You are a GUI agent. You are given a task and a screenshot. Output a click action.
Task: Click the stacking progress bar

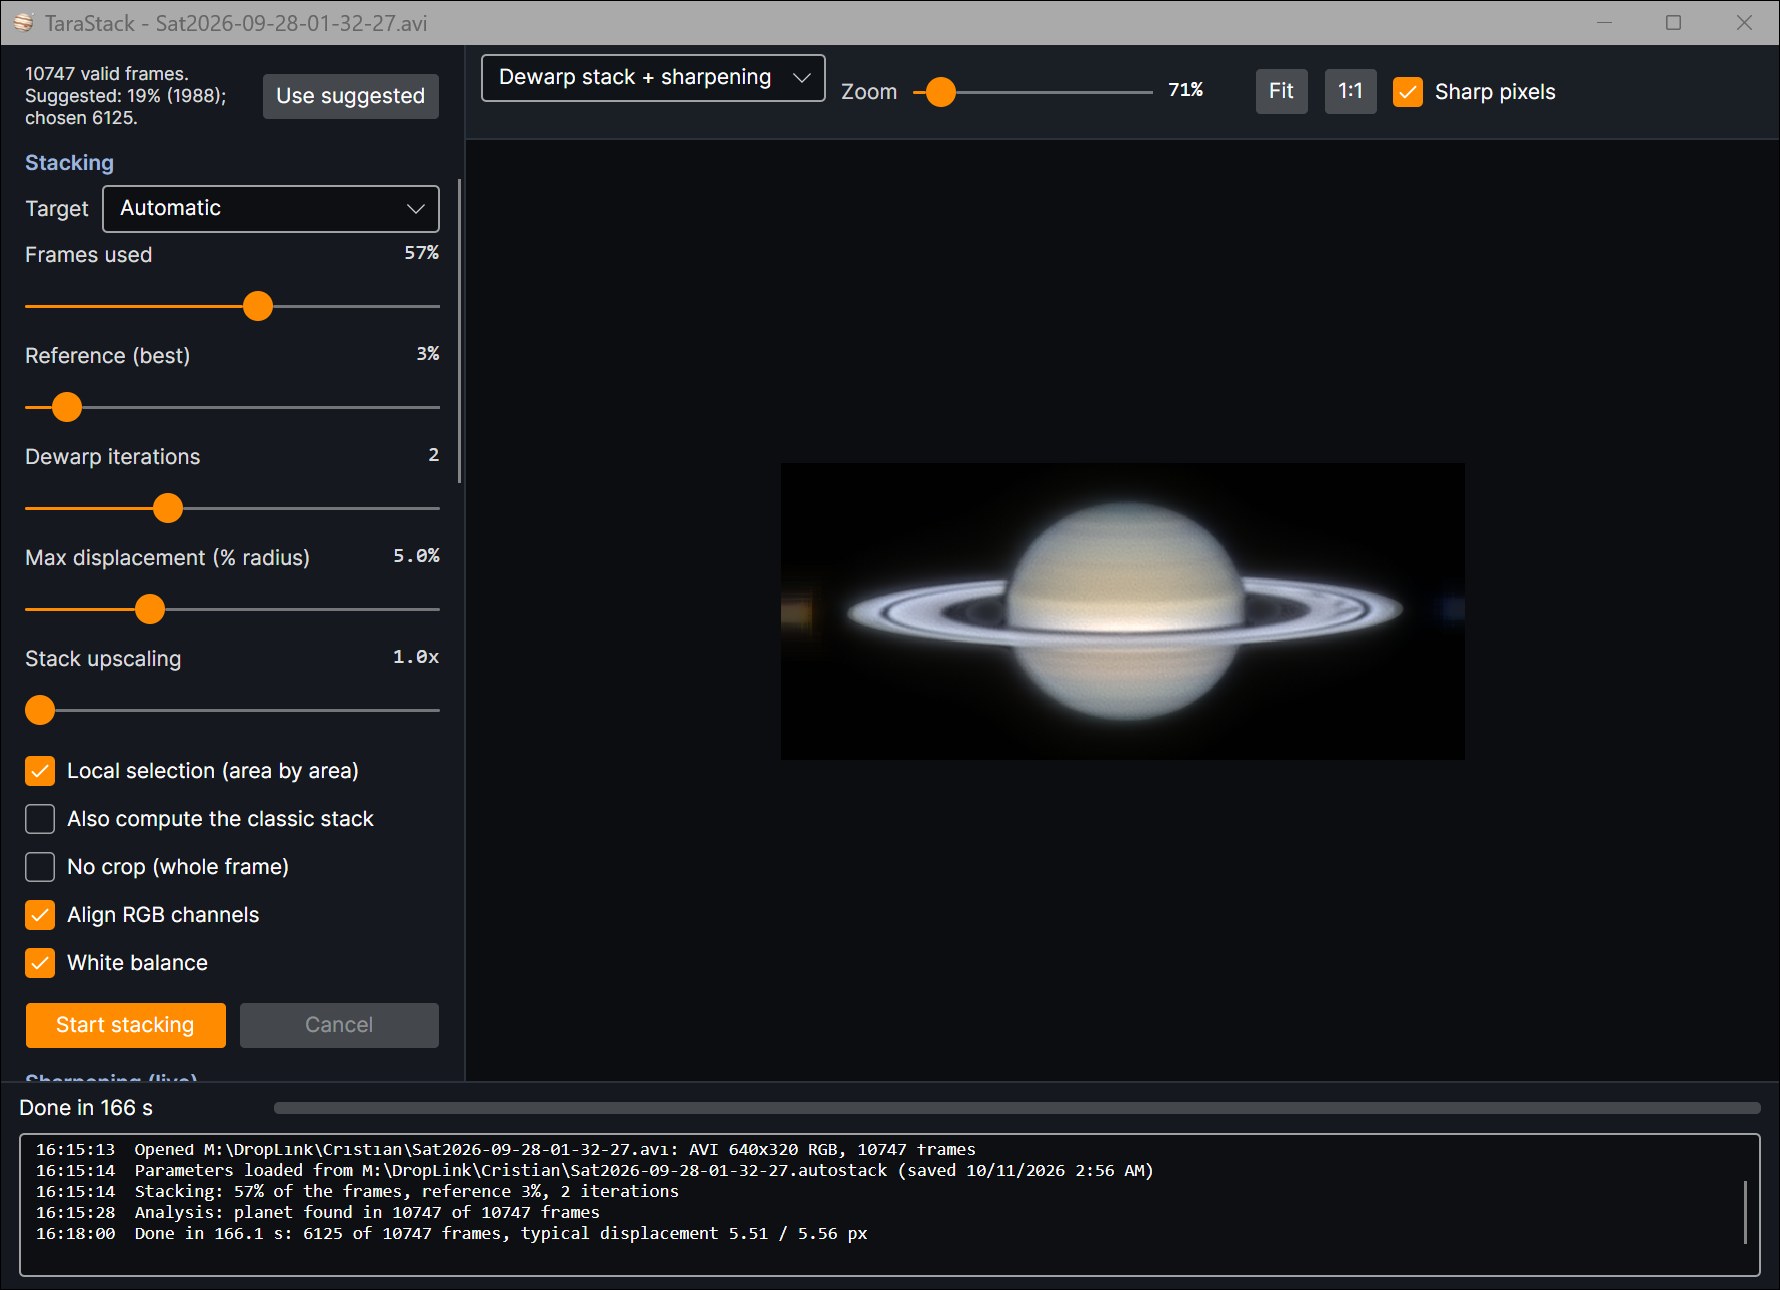pyautogui.click(x=1017, y=1108)
